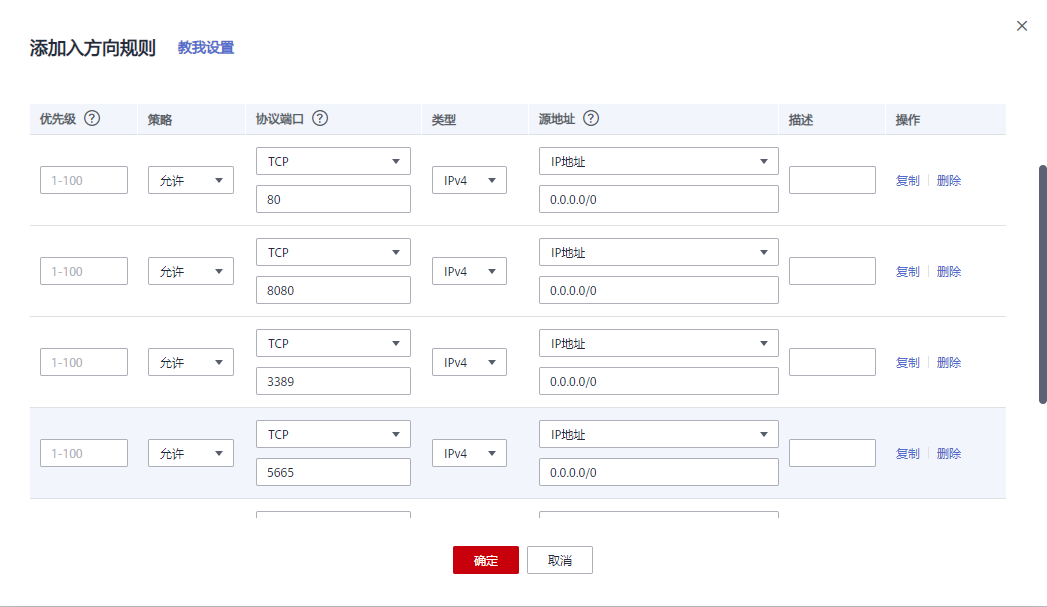
Task: Click 删除 for the port 80 rule
Action: click(x=949, y=180)
